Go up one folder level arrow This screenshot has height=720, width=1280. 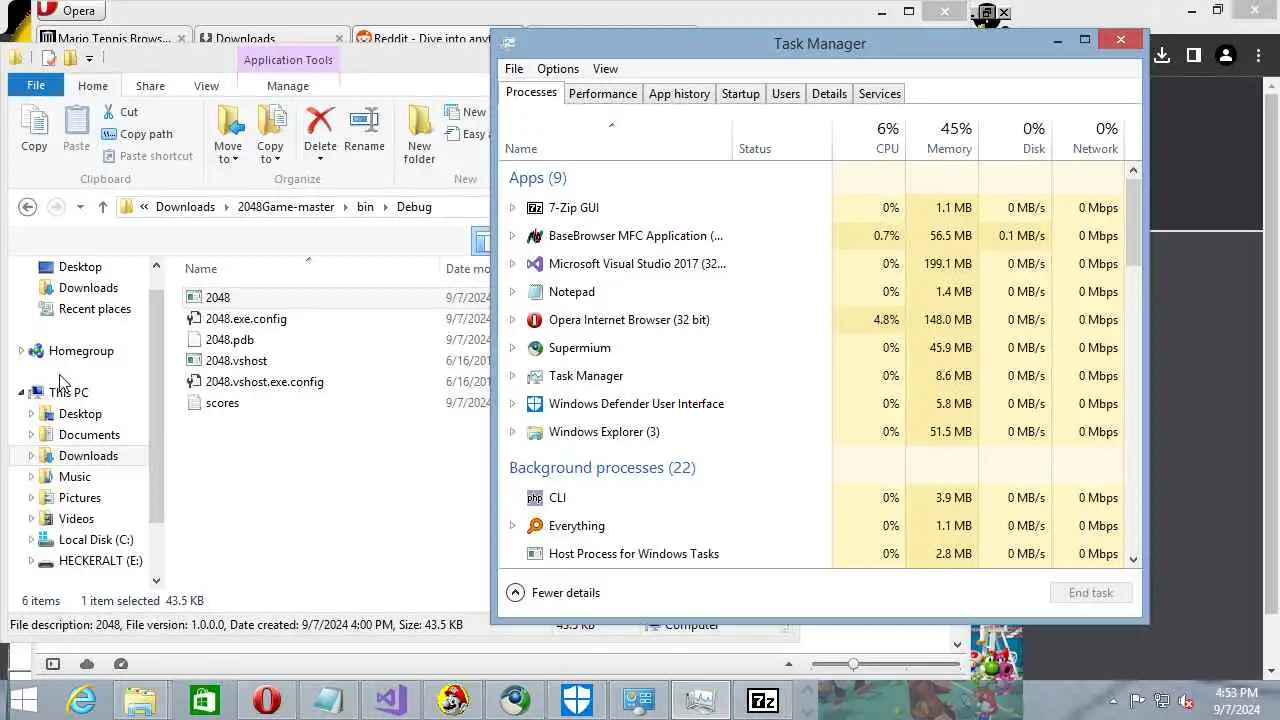point(102,207)
